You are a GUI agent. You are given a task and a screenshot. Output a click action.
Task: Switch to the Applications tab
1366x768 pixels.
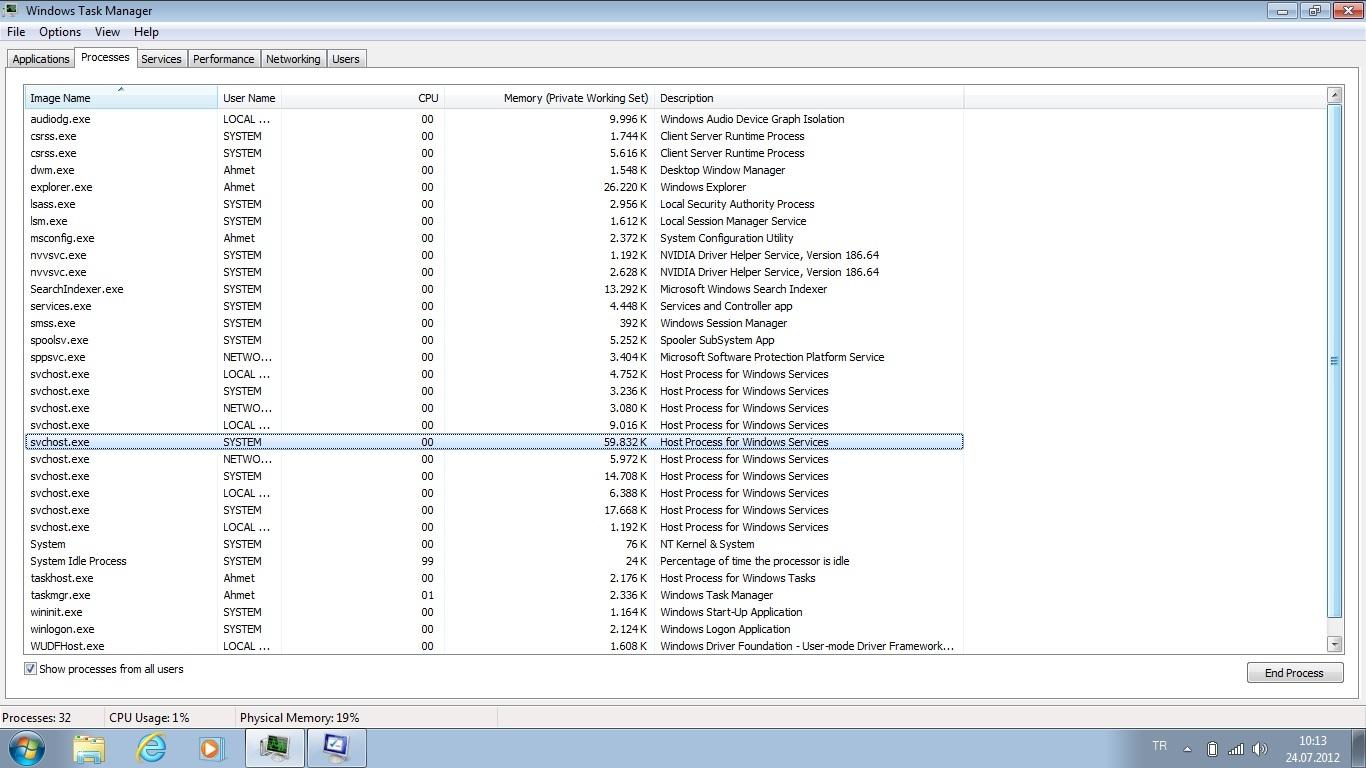[x=41, y=59]
